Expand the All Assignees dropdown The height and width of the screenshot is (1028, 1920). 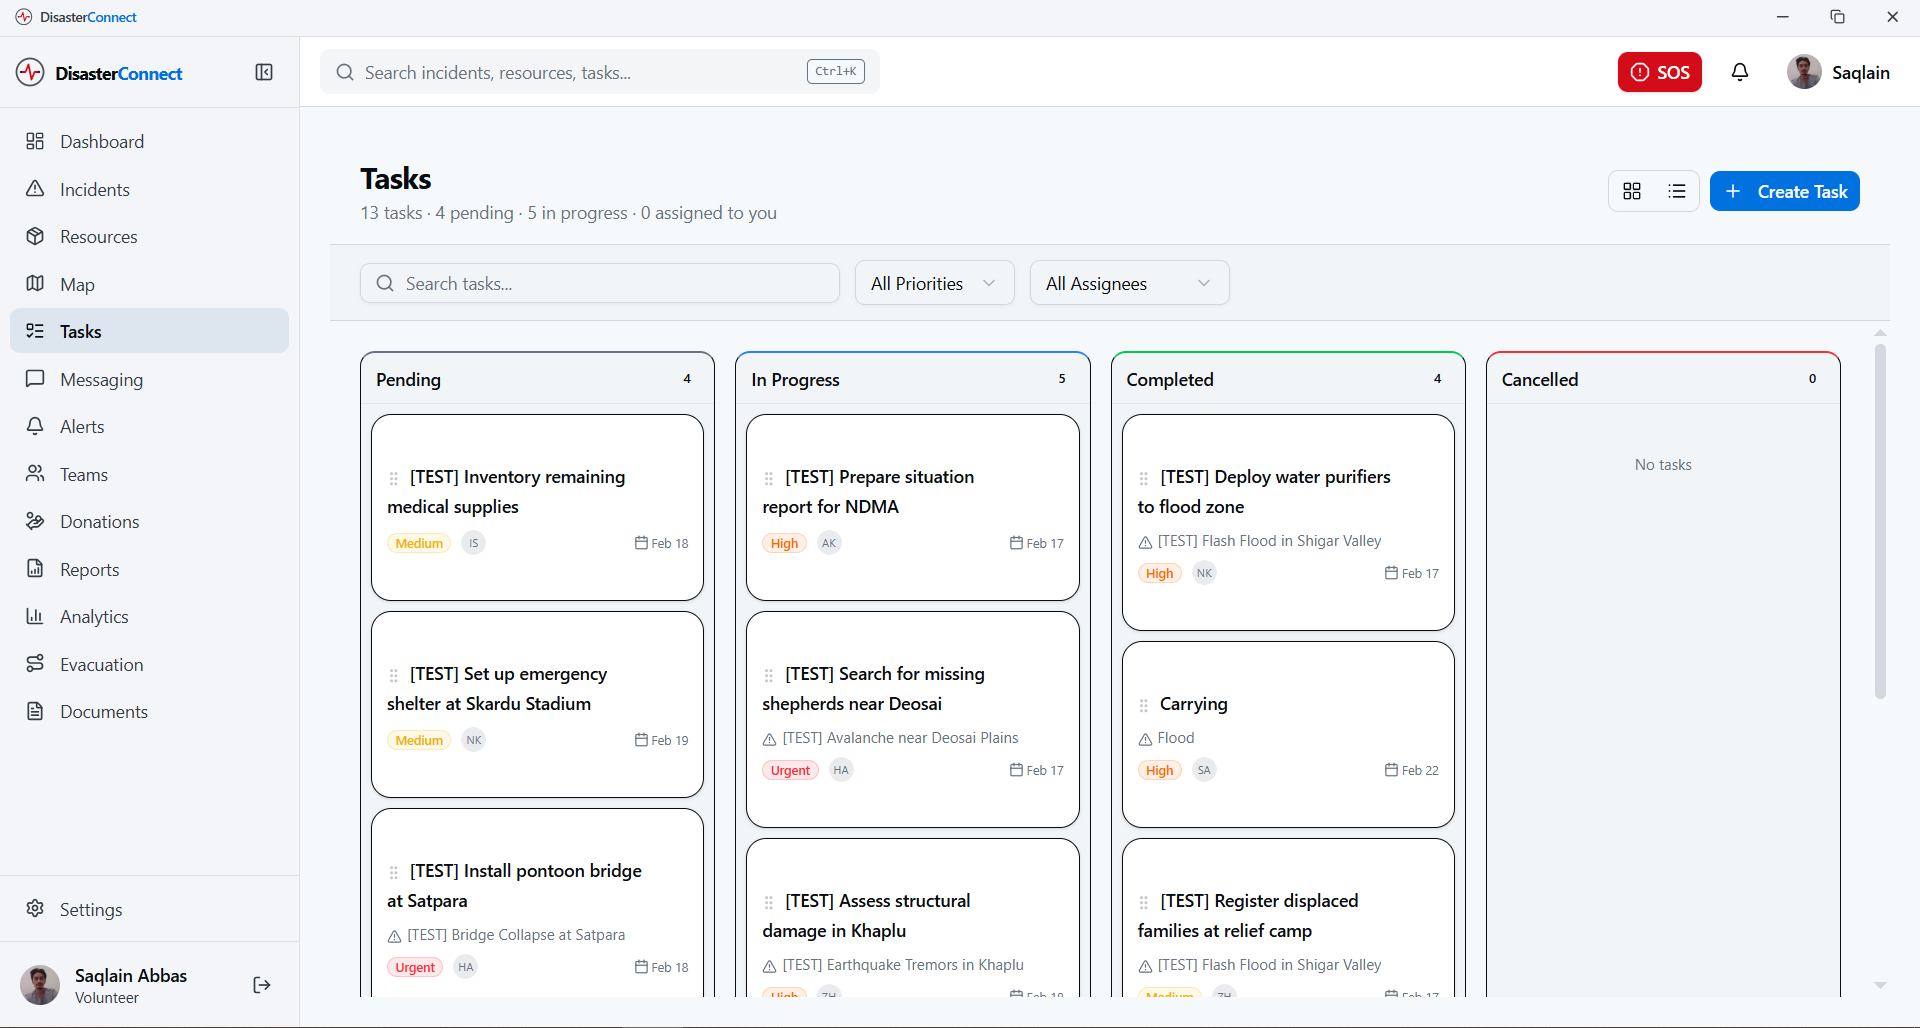coord(1130,283)
